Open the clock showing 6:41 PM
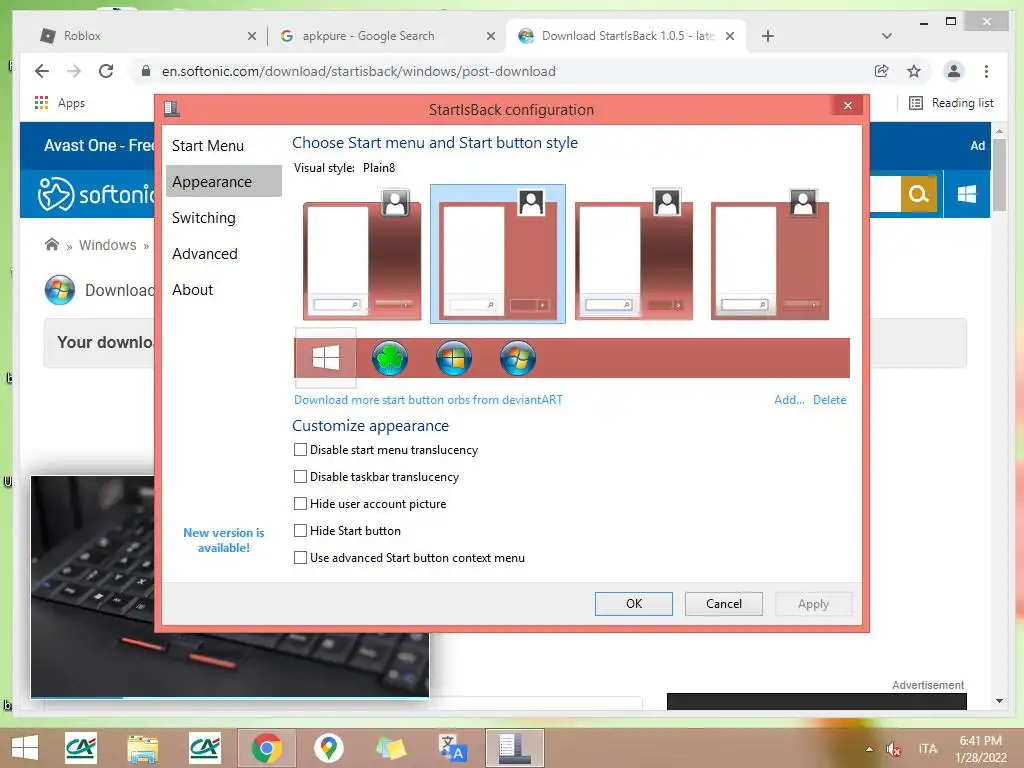 click(981, 749)
